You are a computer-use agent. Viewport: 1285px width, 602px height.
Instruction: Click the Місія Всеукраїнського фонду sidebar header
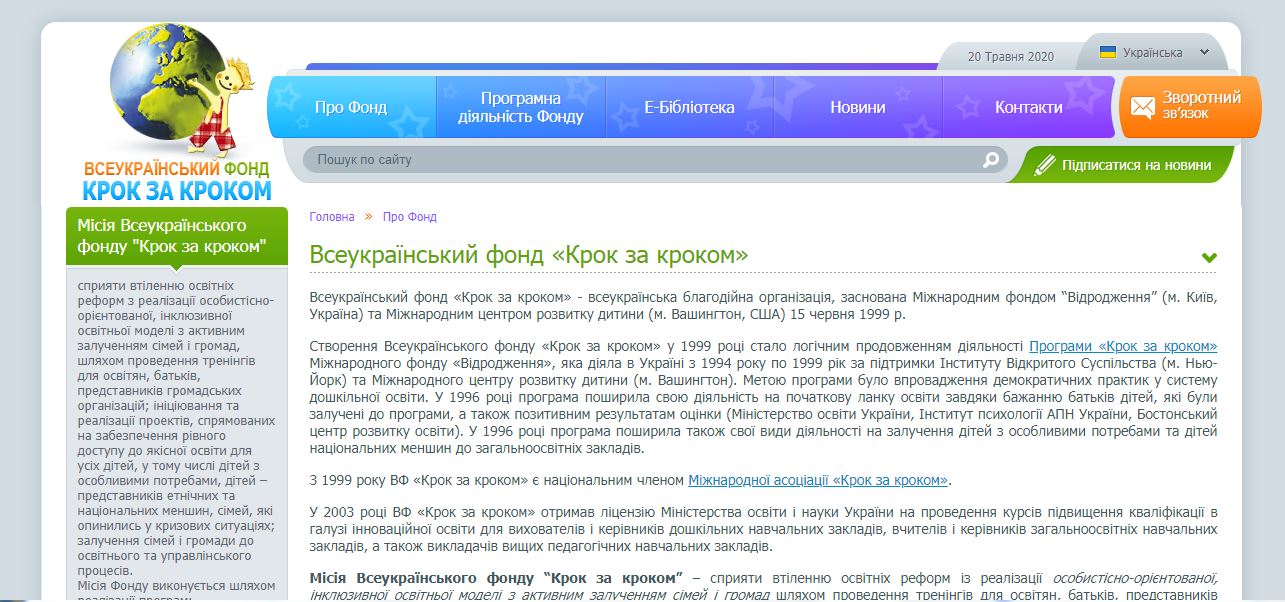click(x=177, y=236)
